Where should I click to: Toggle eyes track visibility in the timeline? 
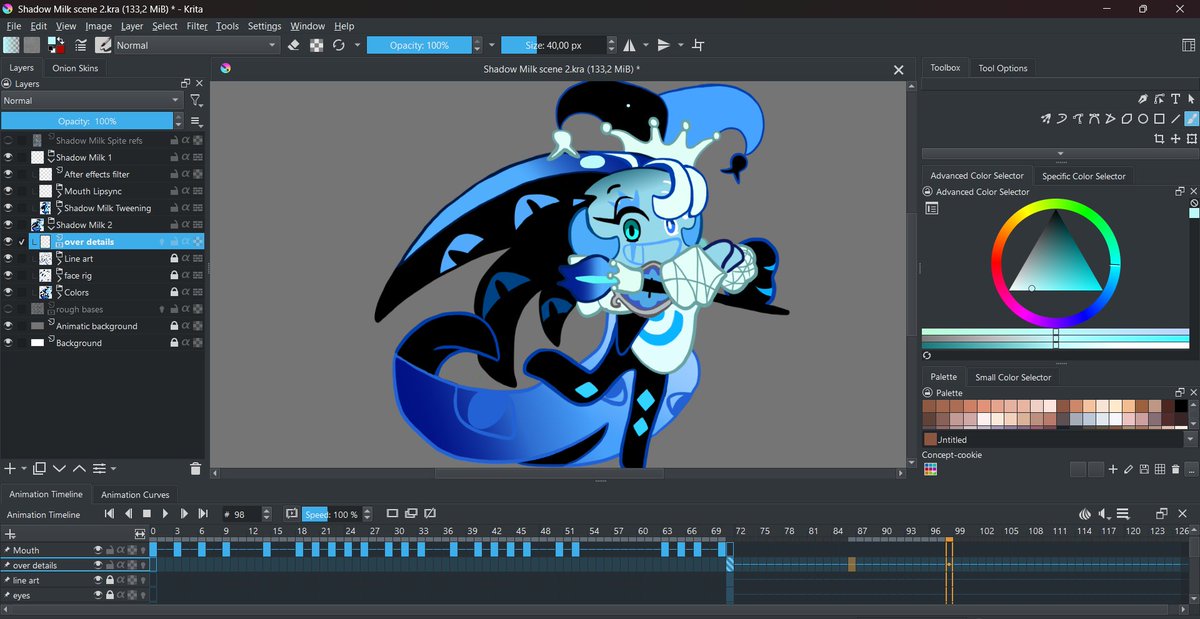98,595
